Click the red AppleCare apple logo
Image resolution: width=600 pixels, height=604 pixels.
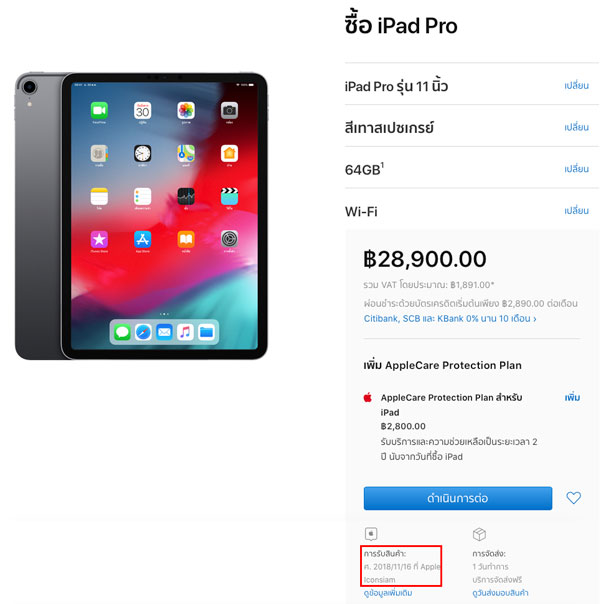(368, 397)
